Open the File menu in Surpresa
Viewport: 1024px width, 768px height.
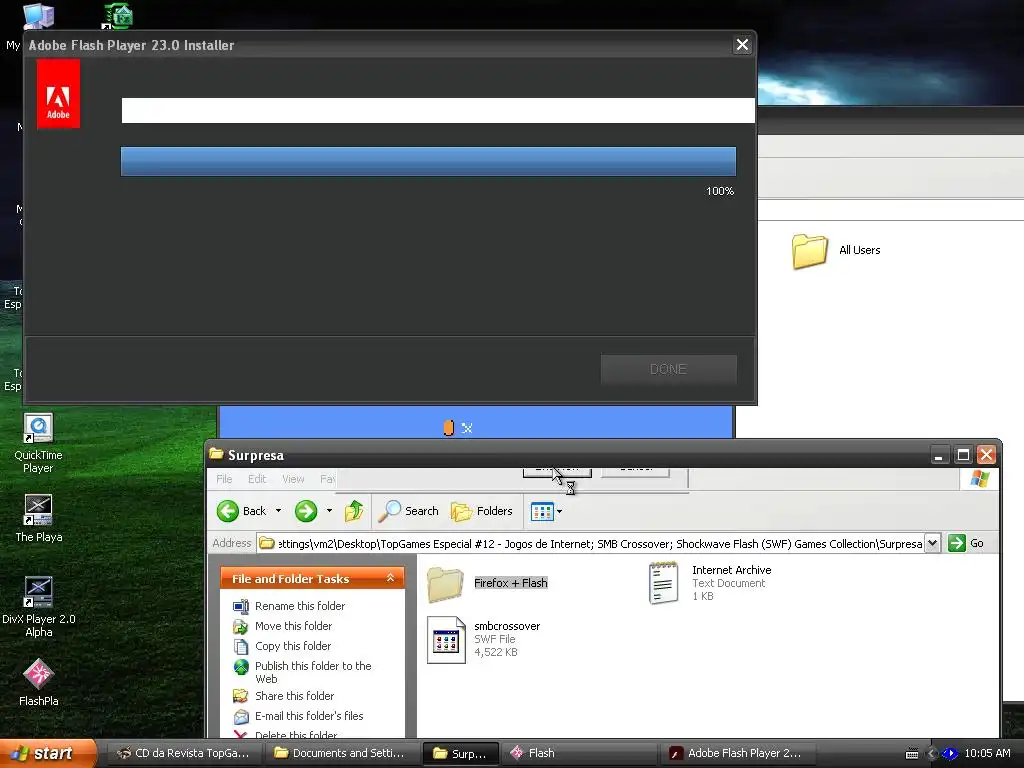(x=224, y=479)
